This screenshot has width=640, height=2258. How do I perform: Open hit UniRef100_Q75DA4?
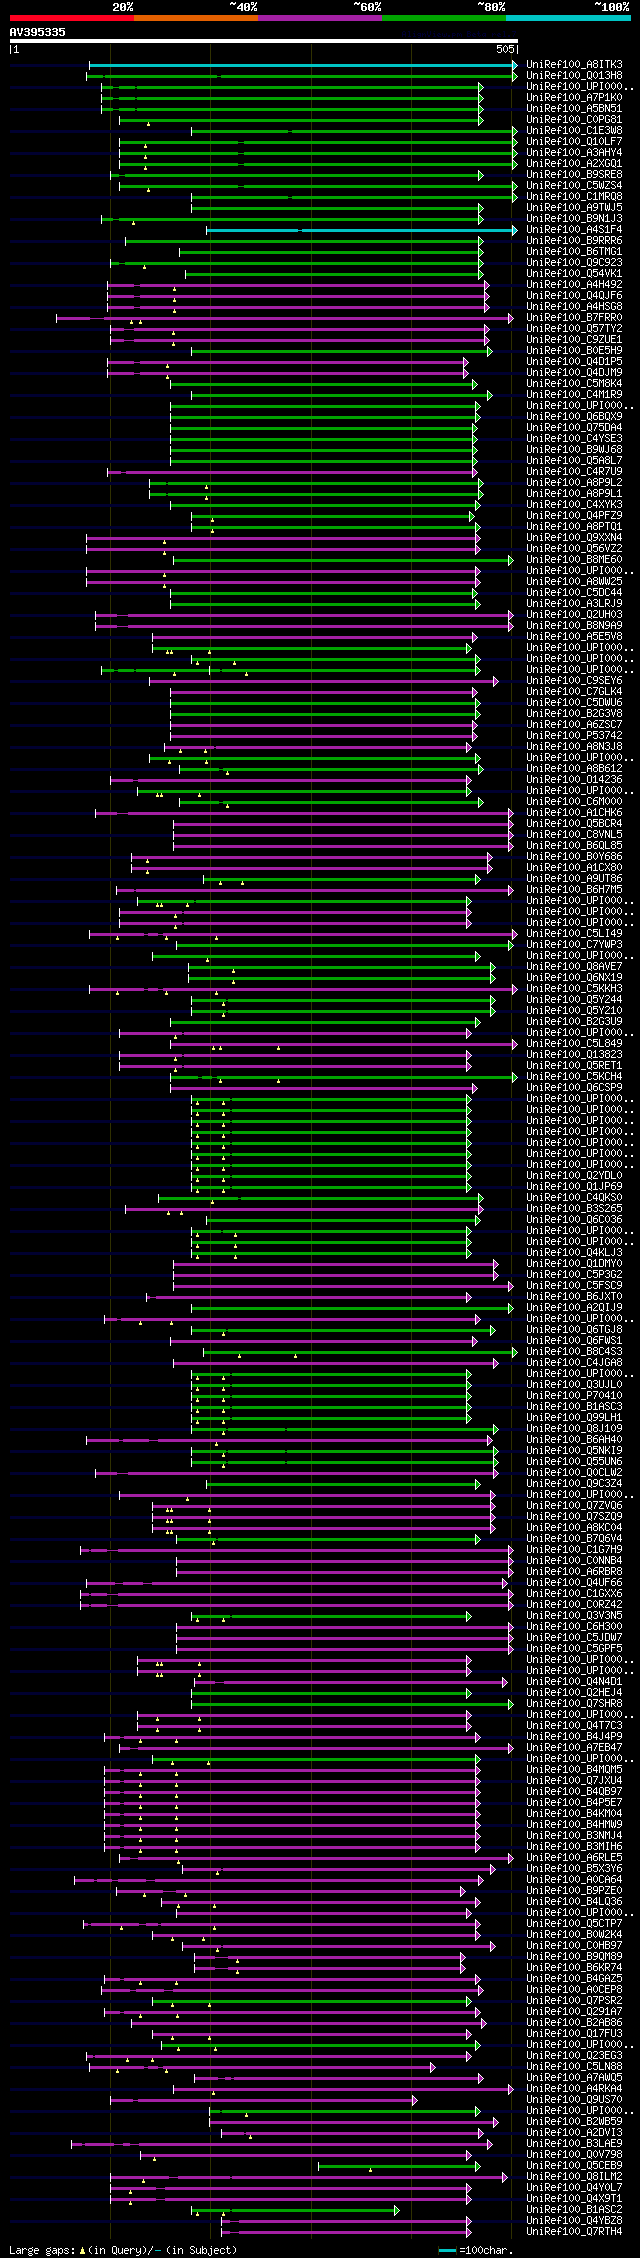pyautogui.click(x=574, y=428)
